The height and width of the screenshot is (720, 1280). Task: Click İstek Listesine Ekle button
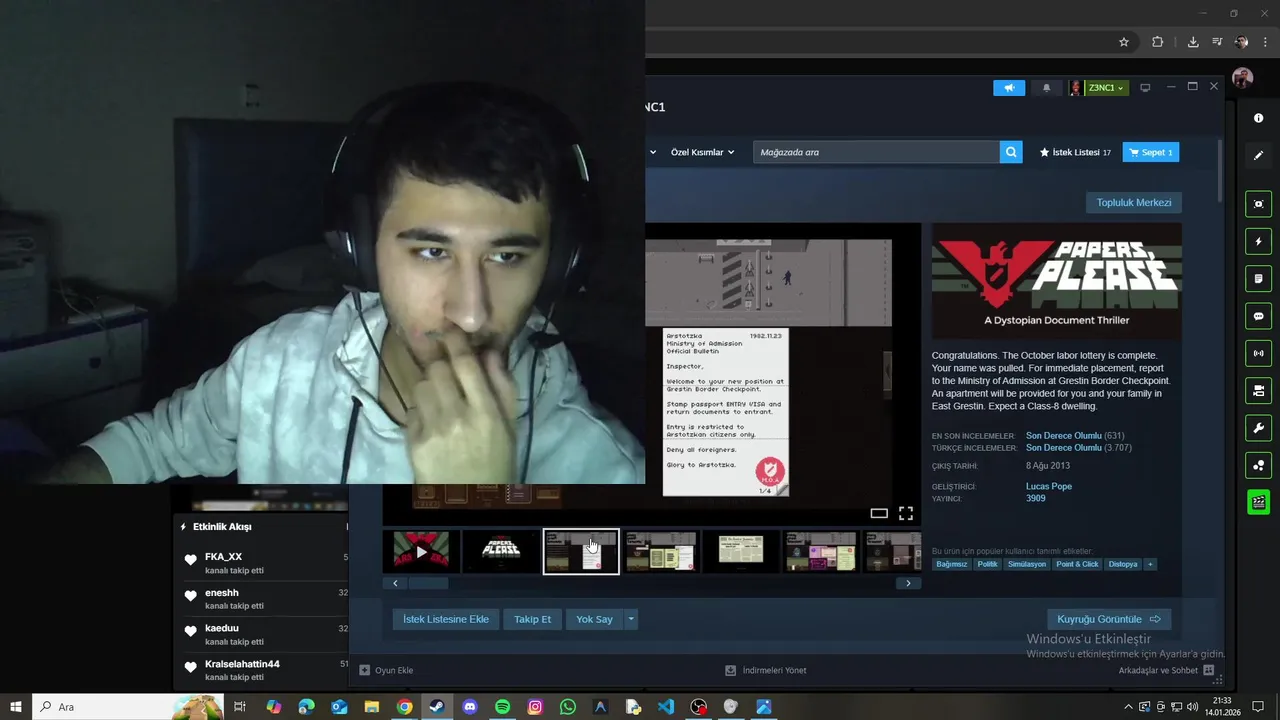coord(446,619)
